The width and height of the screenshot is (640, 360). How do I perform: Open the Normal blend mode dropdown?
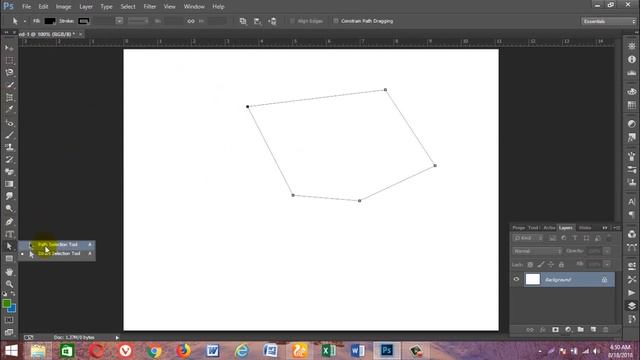[x=537, y=251]
